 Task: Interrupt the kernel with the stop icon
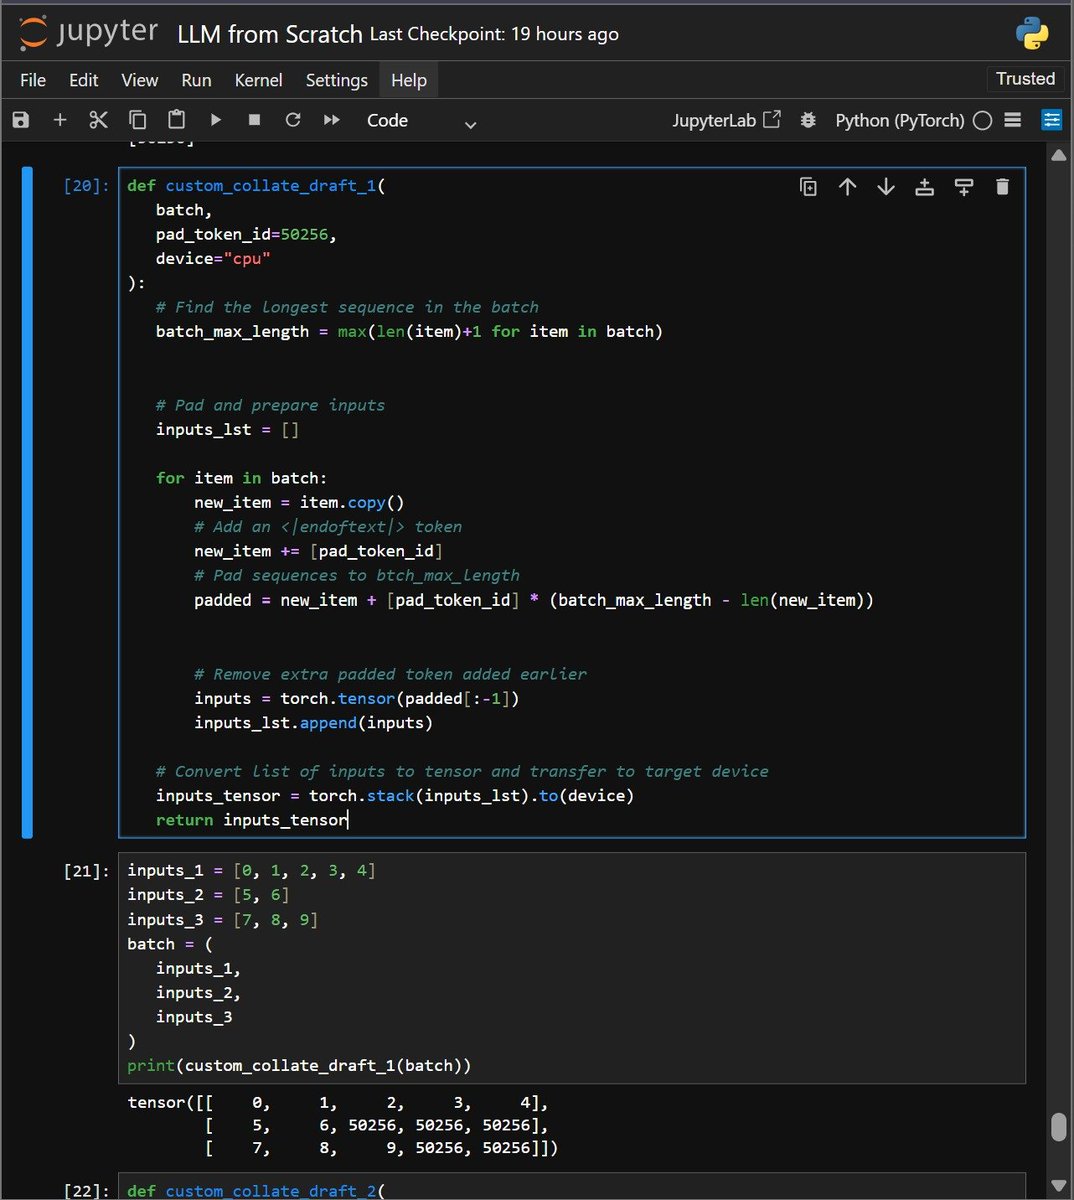[254, 120]
